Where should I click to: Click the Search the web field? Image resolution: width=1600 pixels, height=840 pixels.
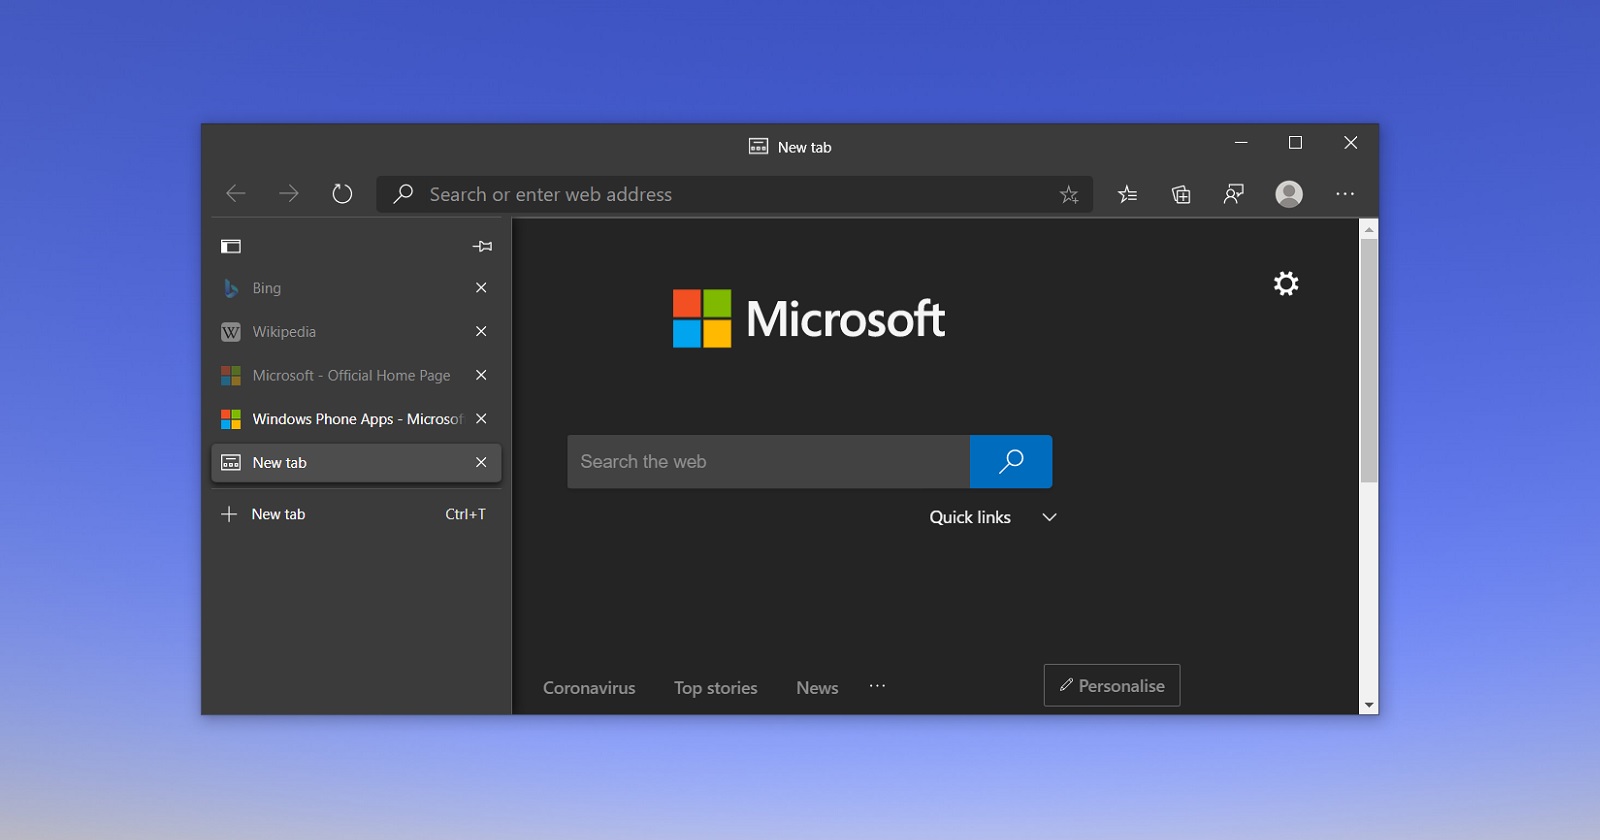(x=768, y=461)
